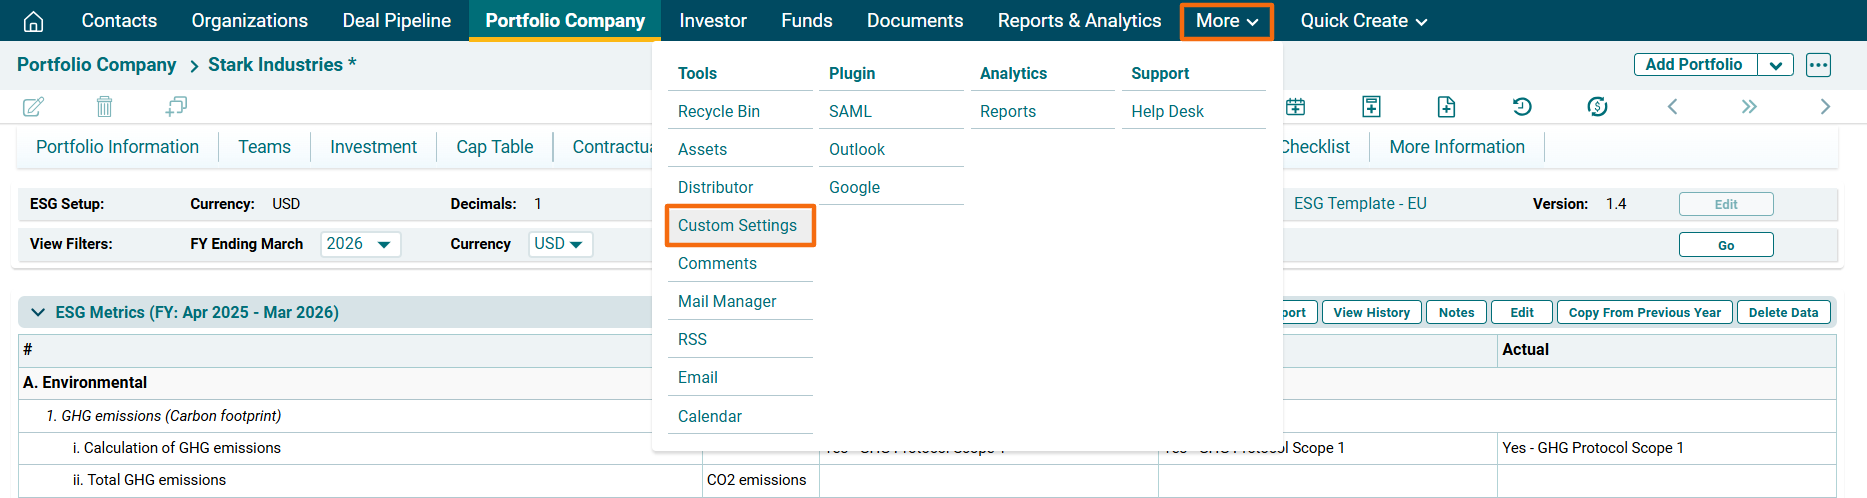The height and width of the screenshot is (498, 1867).
Task: Click the trash delete icon
Action: 104,106
